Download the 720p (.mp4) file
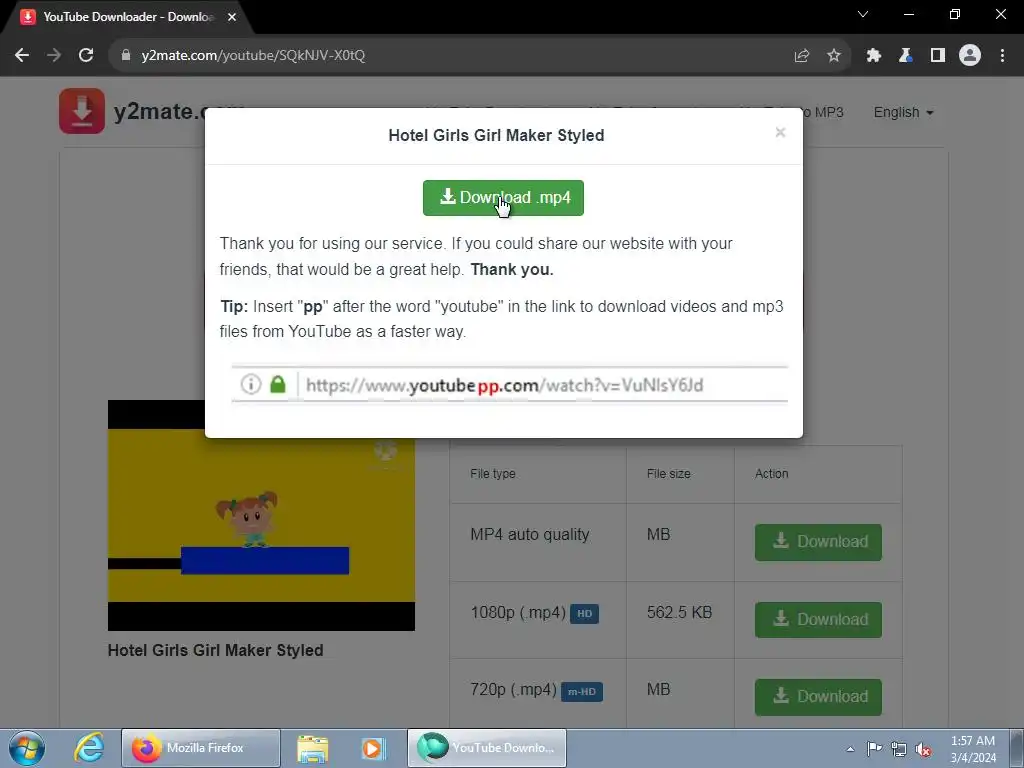This screenshot has height=768, width=1024. 818,697
